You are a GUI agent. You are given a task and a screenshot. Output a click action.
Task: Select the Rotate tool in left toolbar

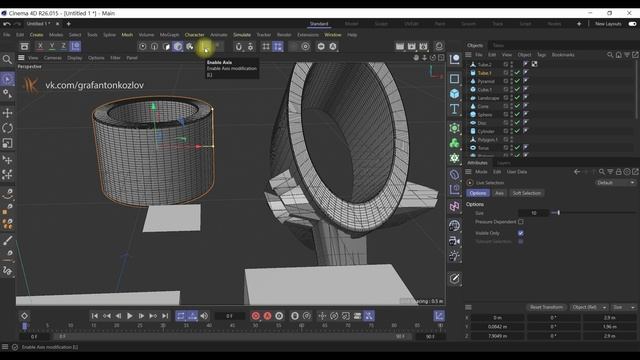coord(7,128)
